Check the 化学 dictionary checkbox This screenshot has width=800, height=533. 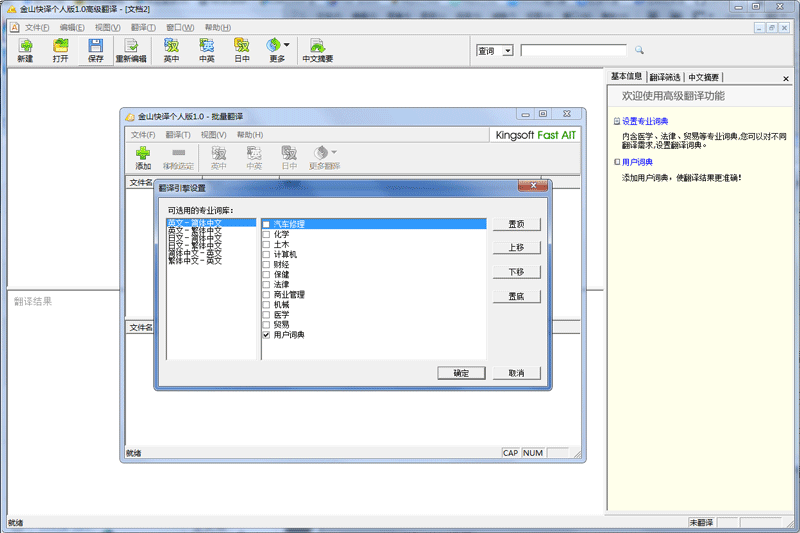(266, 234)
